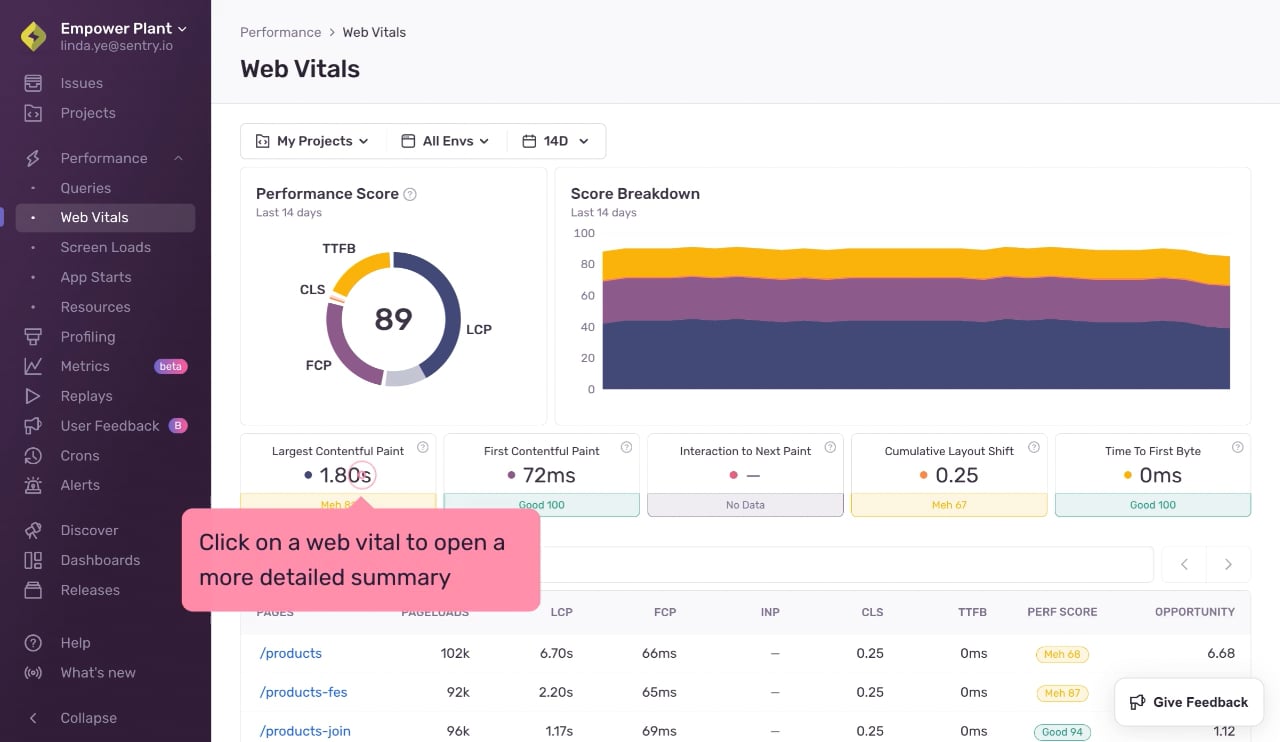This screenshot has height=742, width=1280.
Task: Click the Replays play icon
Action: pos(33,396)
